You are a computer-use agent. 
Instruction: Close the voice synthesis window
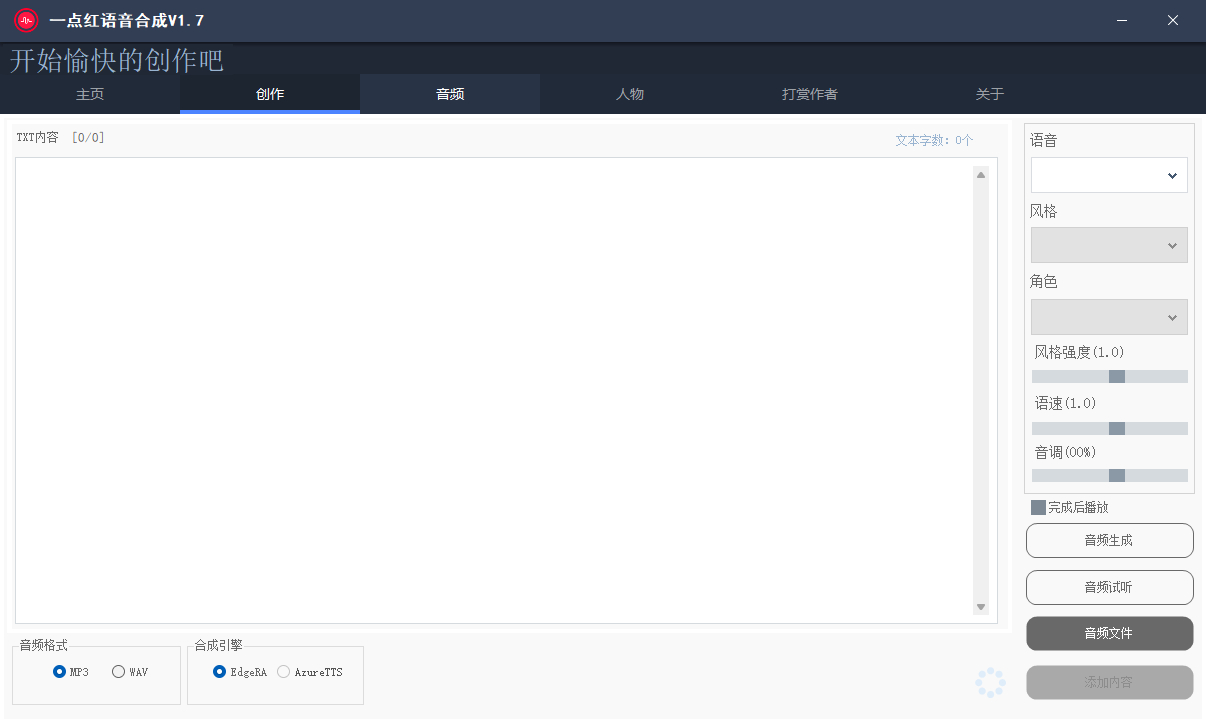[1173, 20]
